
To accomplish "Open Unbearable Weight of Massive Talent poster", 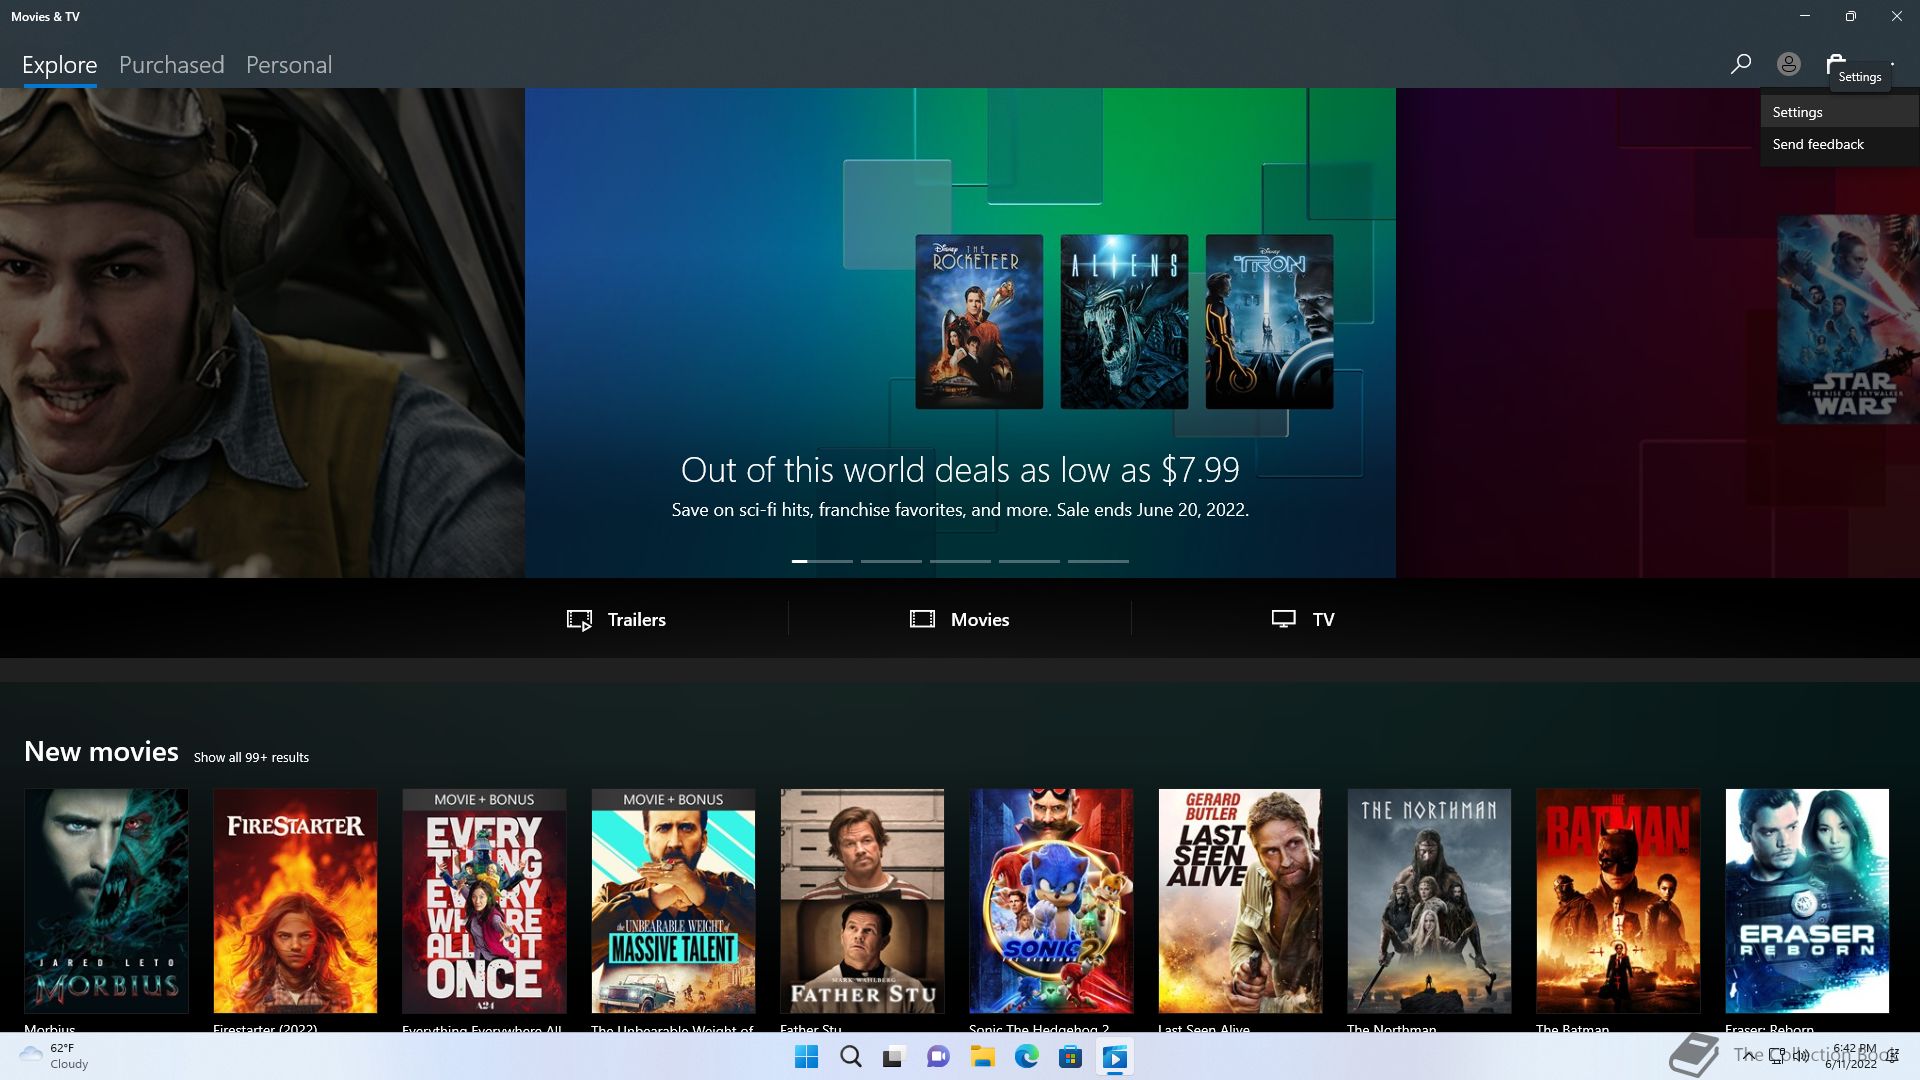I will point(673,901).
